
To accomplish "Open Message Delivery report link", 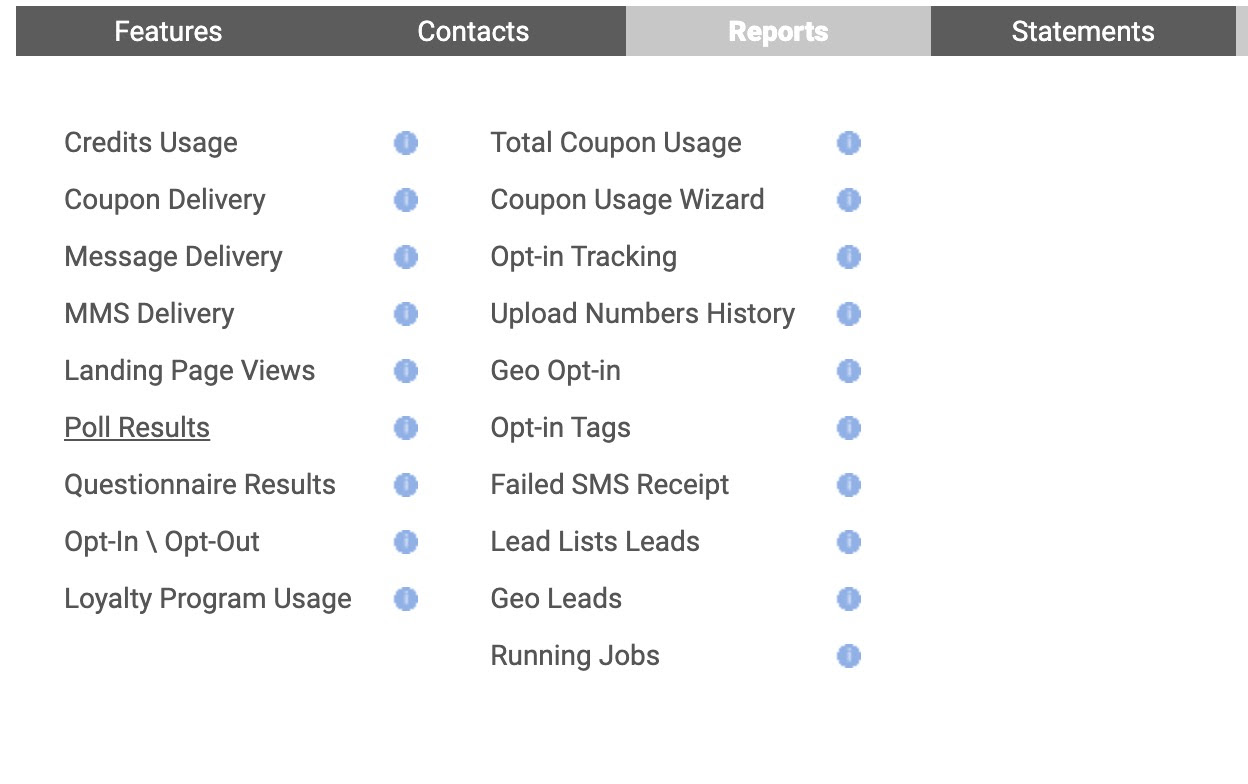I will (x=173, y=257).
